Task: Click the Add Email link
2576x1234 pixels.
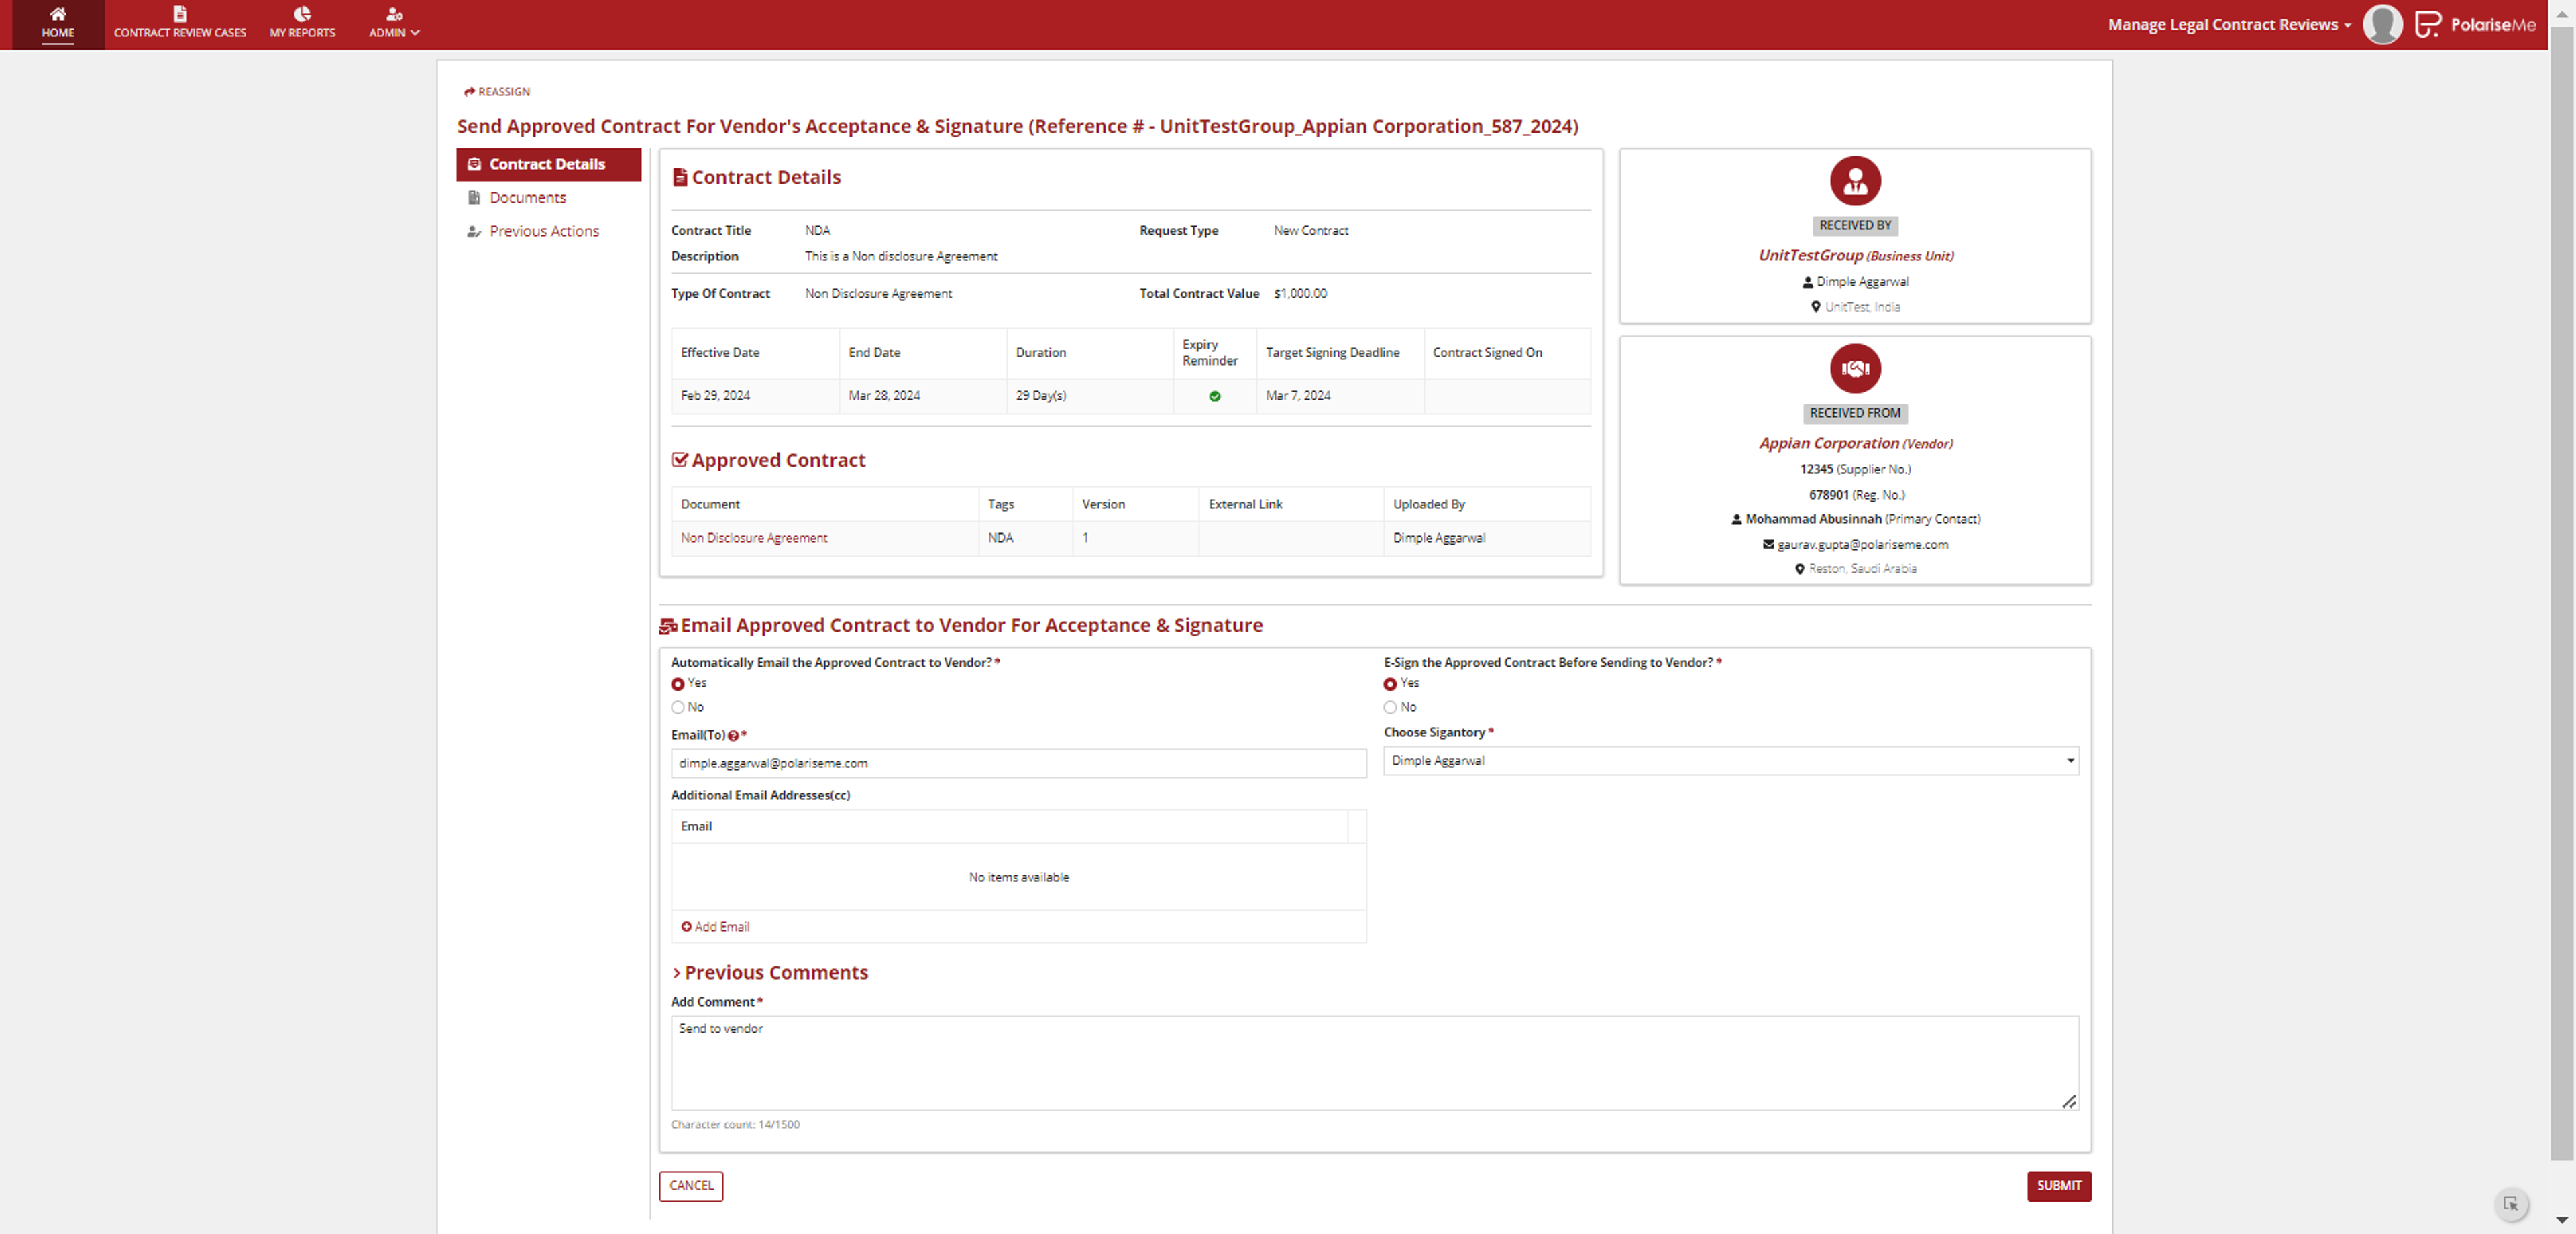Action: (715, 927)
